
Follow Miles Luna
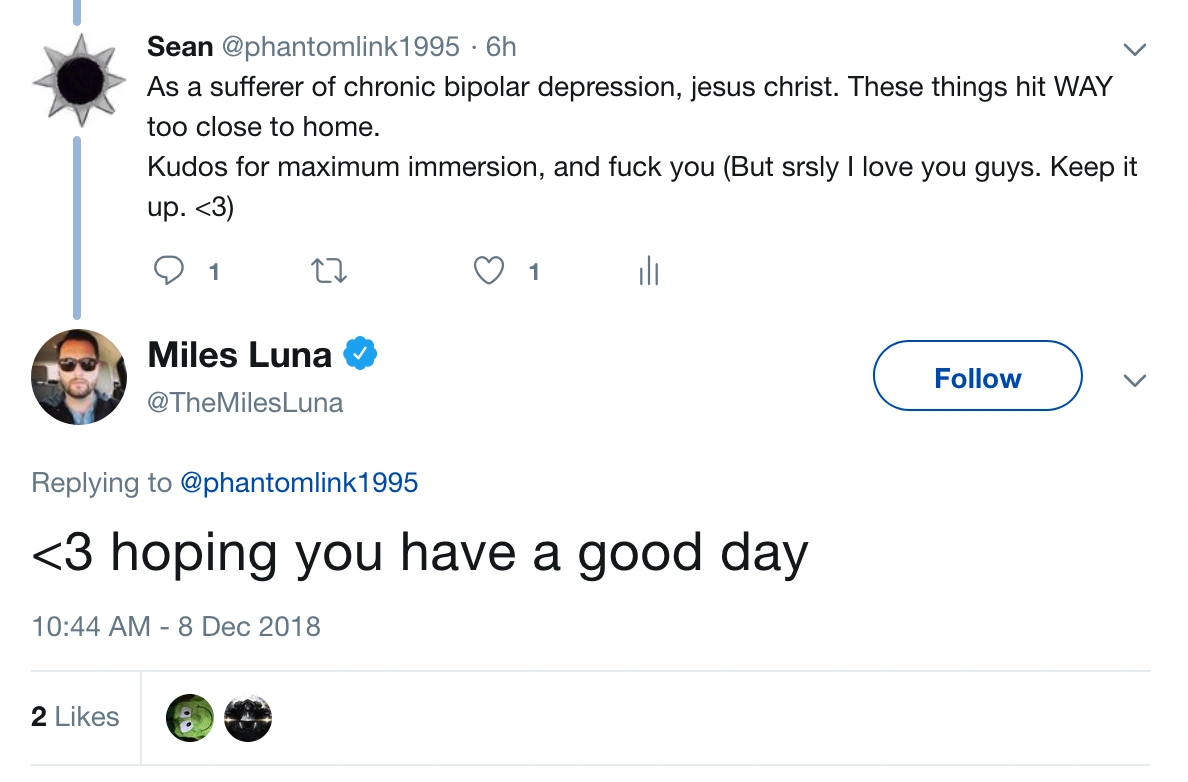(x=977, y=377)
